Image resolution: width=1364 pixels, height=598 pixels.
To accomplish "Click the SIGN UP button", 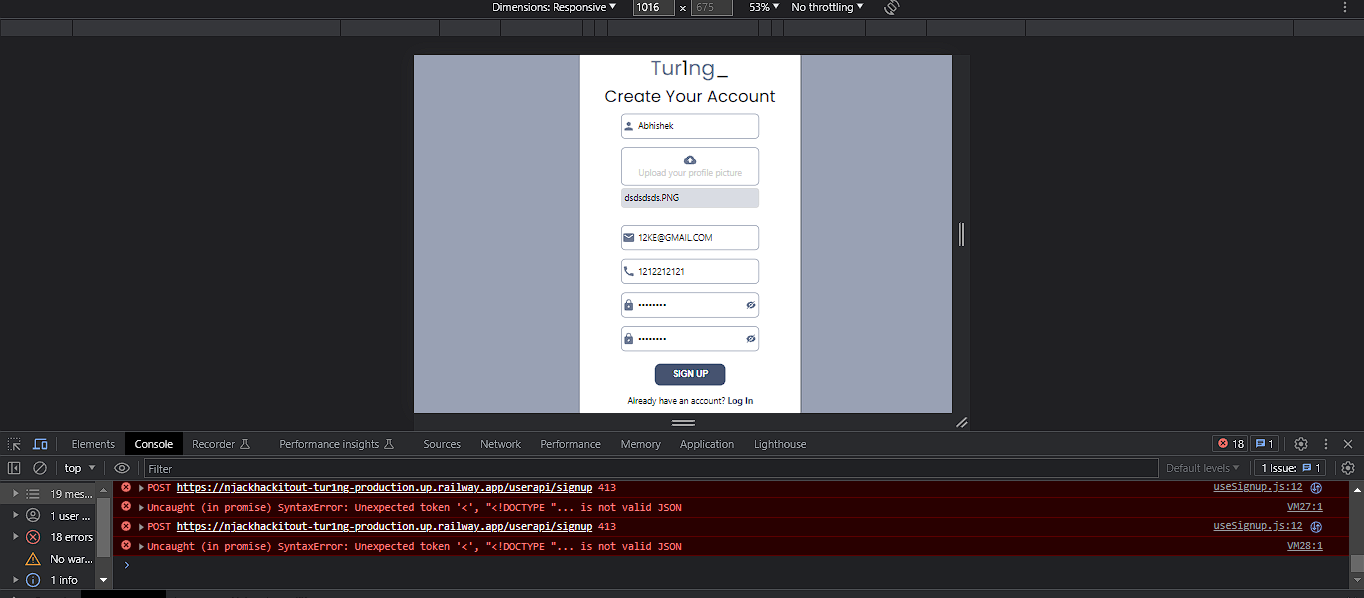I will 690,374.
